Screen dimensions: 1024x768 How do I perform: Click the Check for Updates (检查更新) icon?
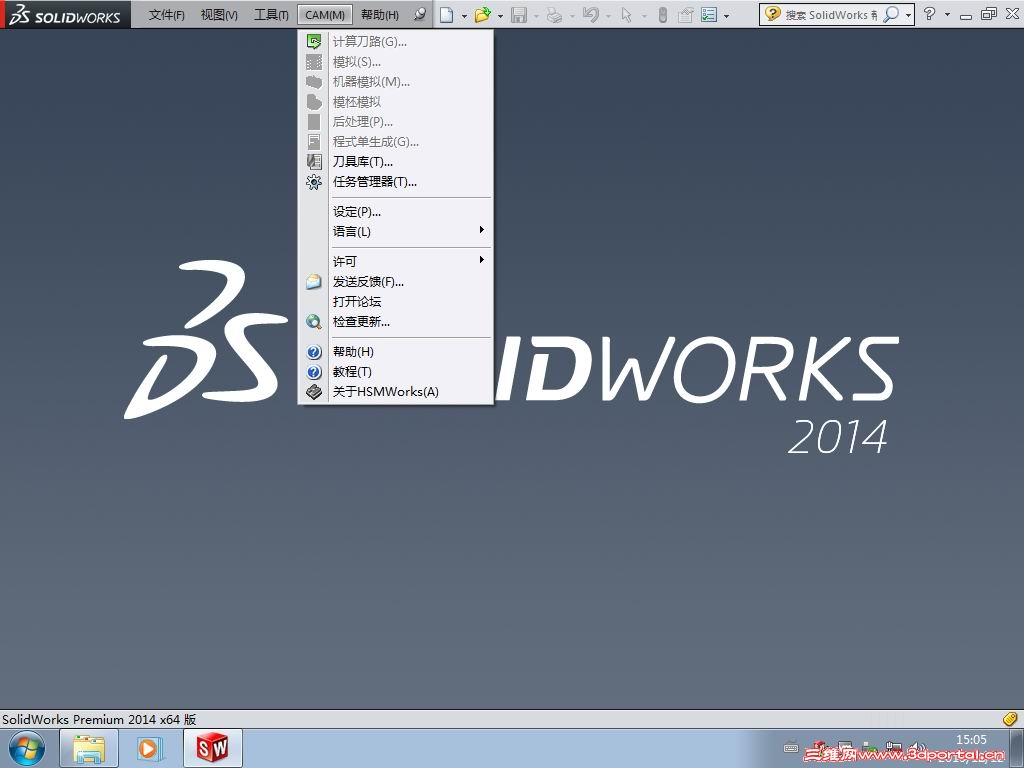(314, 322)
